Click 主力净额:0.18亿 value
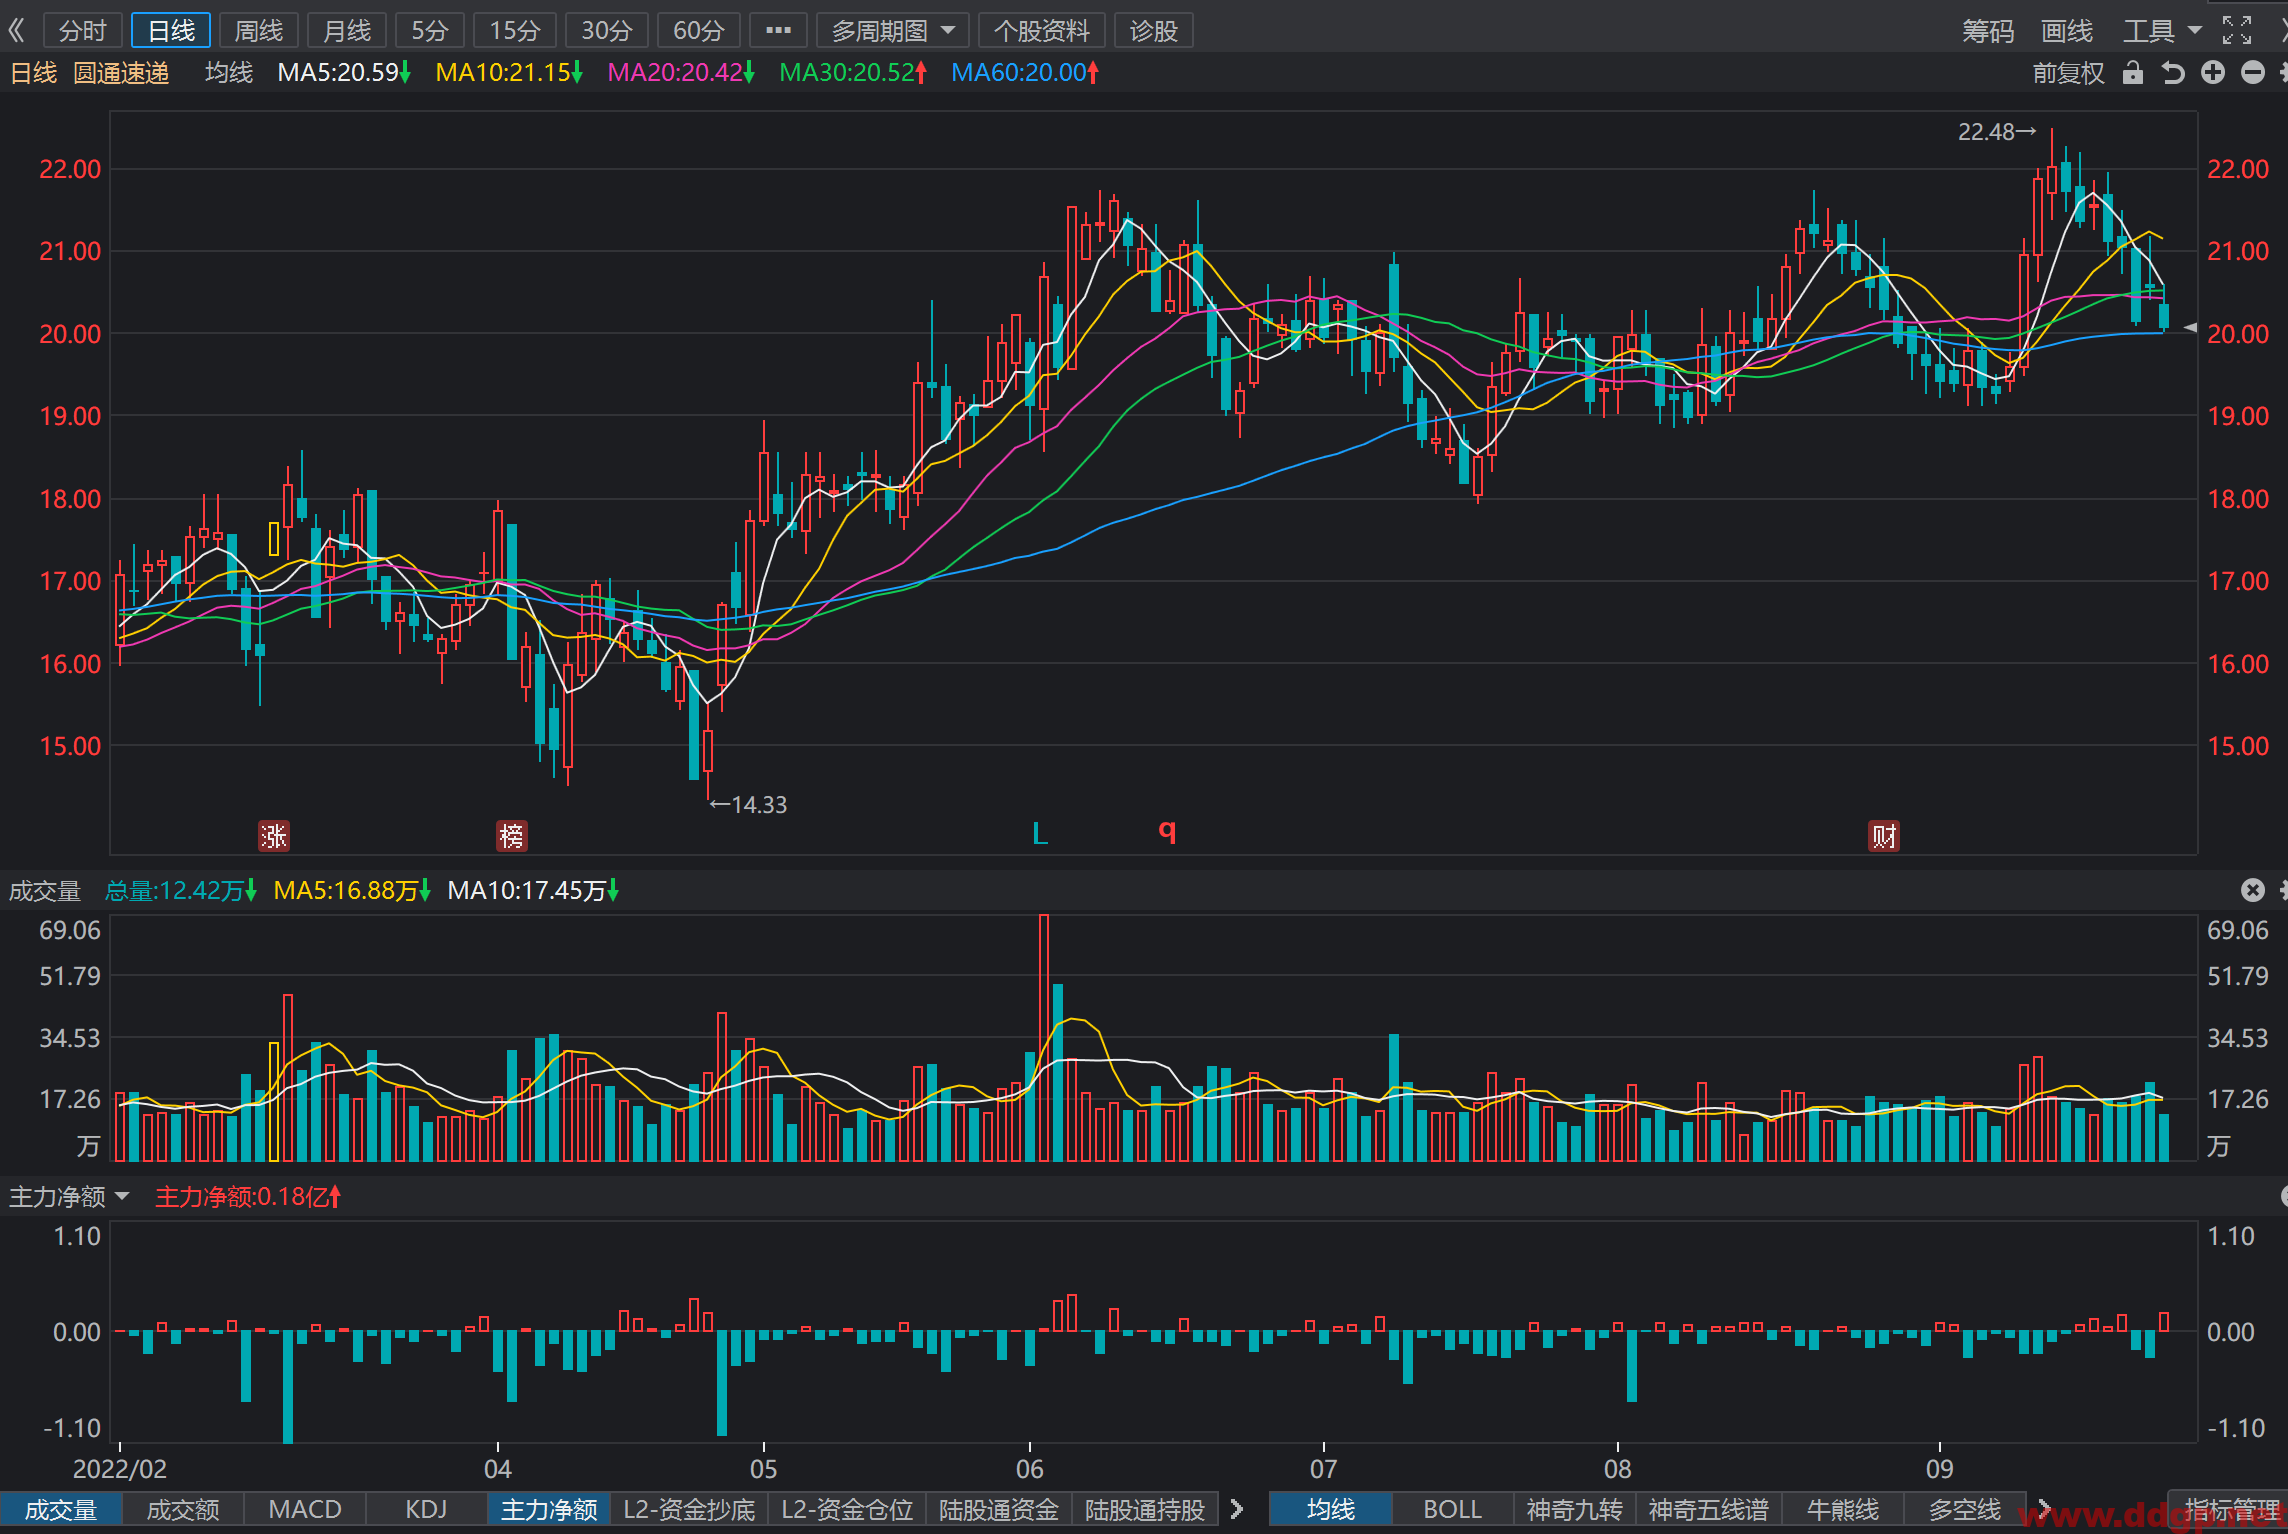Screen dimensions: 2288x1534 [248, 1196]
